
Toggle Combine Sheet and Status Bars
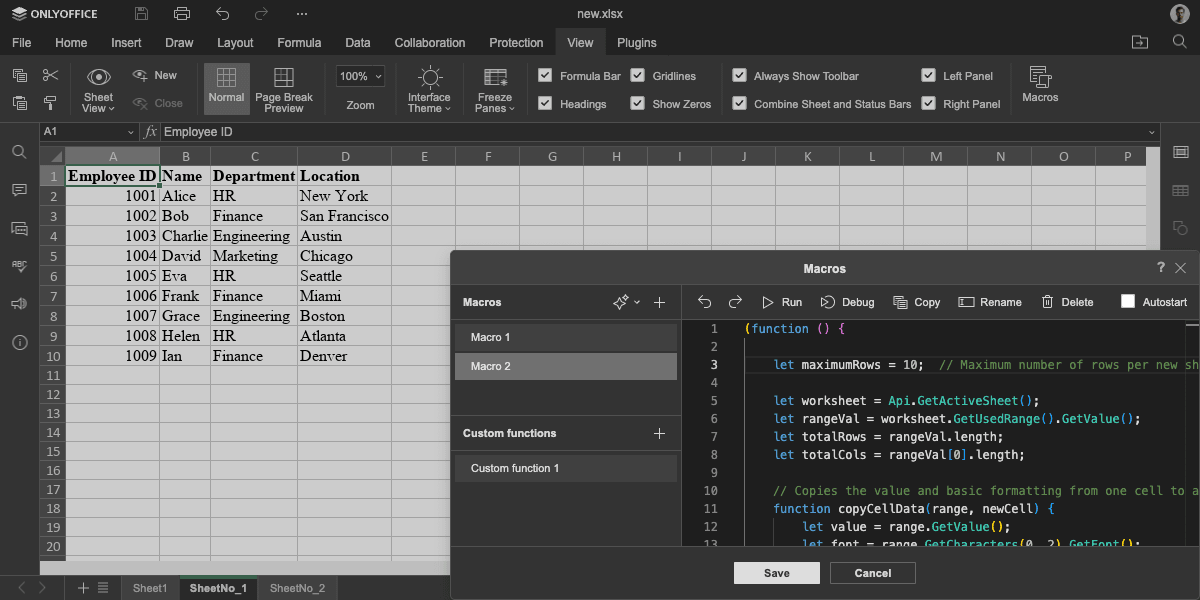pos(739,103)
